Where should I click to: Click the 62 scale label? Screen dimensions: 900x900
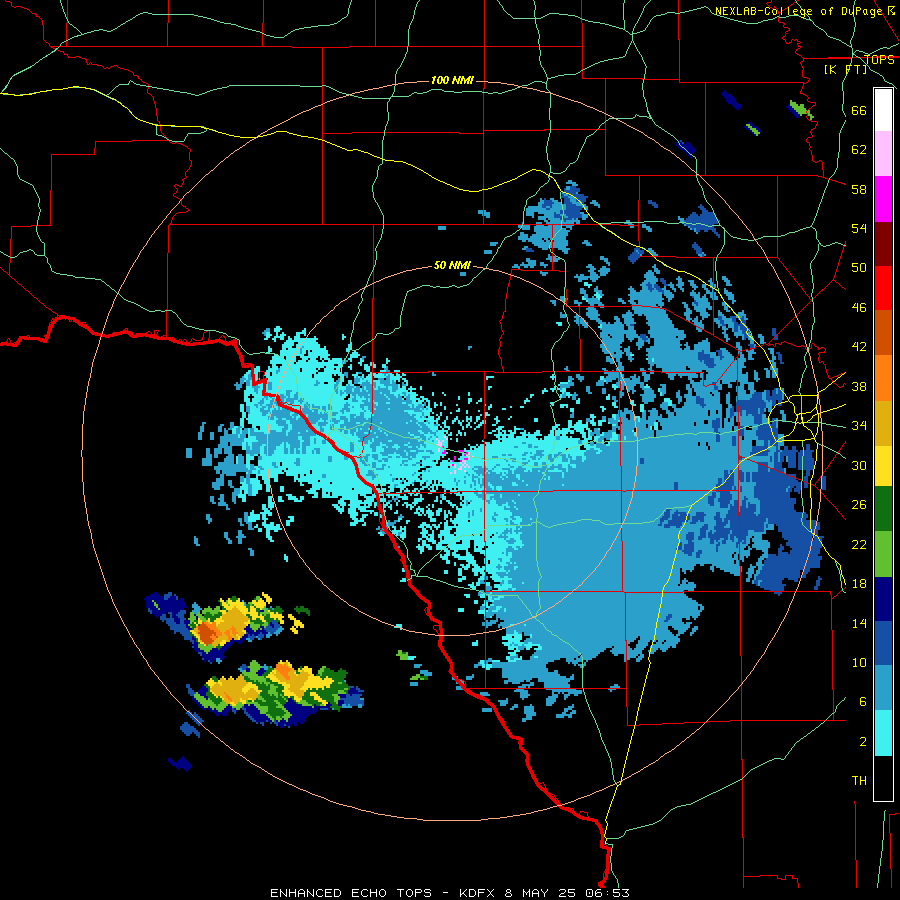click(859, 150)
